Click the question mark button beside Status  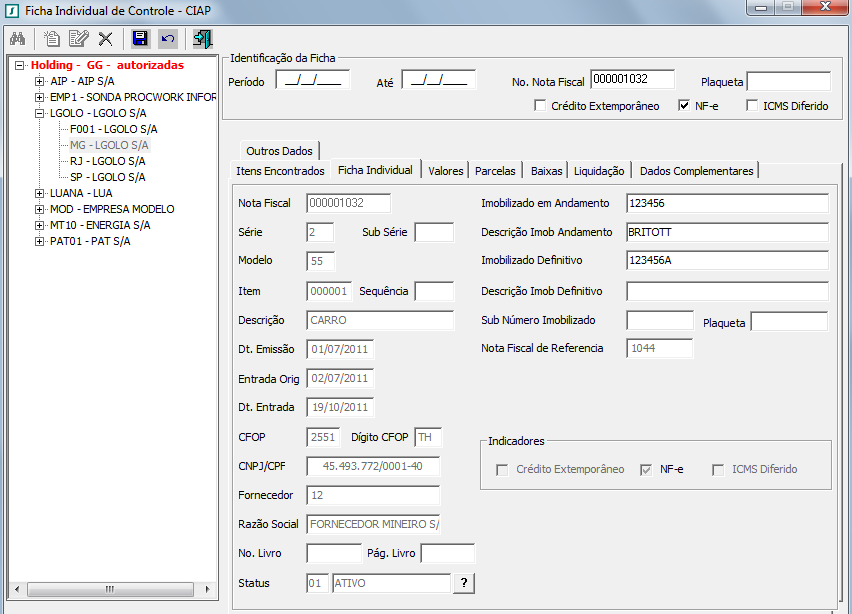pos(464,584)
